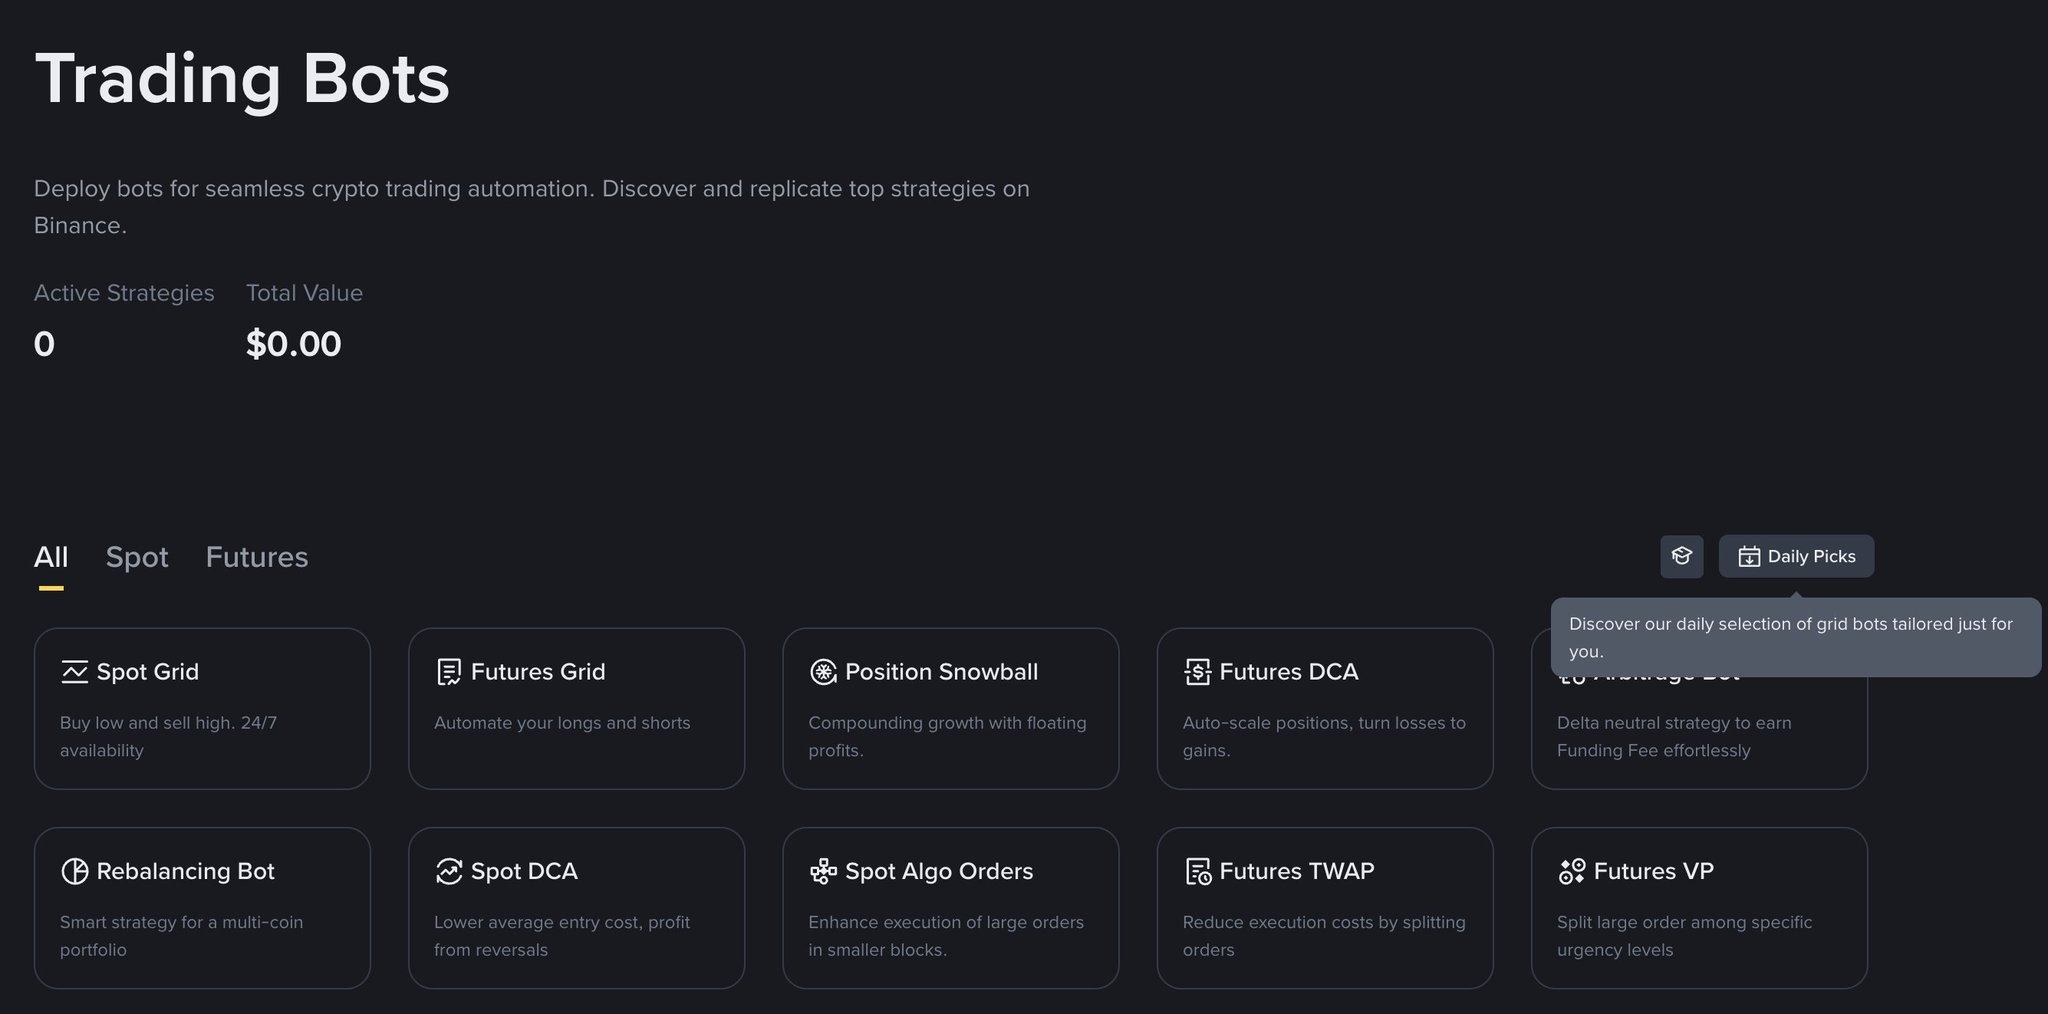
Task: Select the All tab
Action: point(51,557)
